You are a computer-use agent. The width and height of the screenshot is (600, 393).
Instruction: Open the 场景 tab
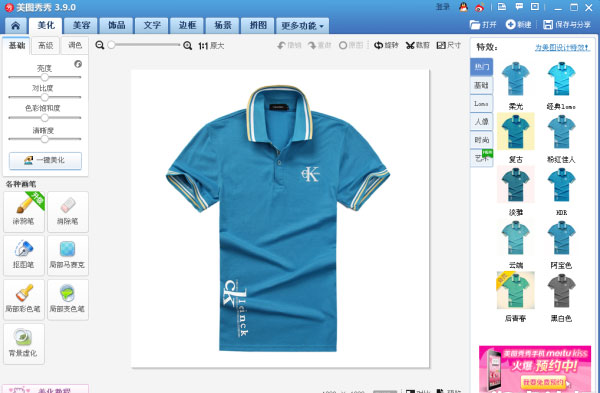click(x=223, y=26)
